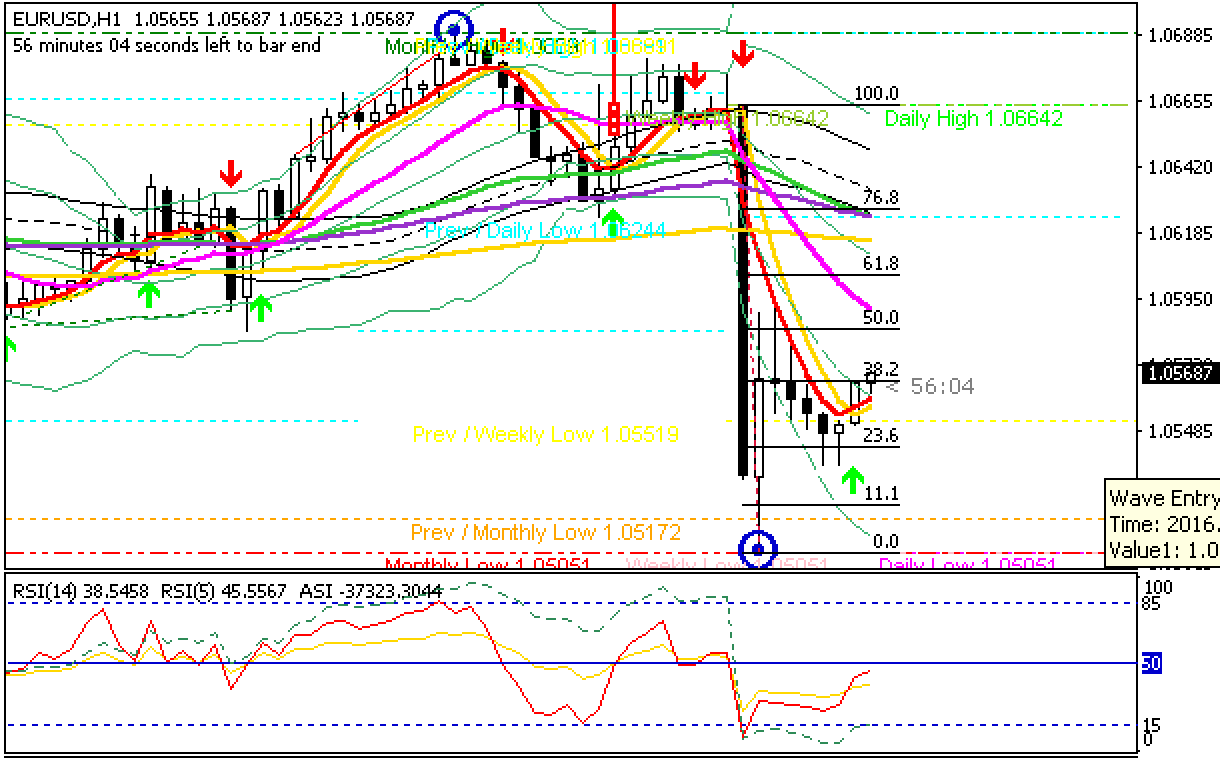The image size is (1220, 758).
Task: Click the Fibonacci 61.8 level label
Action: [x=881, y=264]
